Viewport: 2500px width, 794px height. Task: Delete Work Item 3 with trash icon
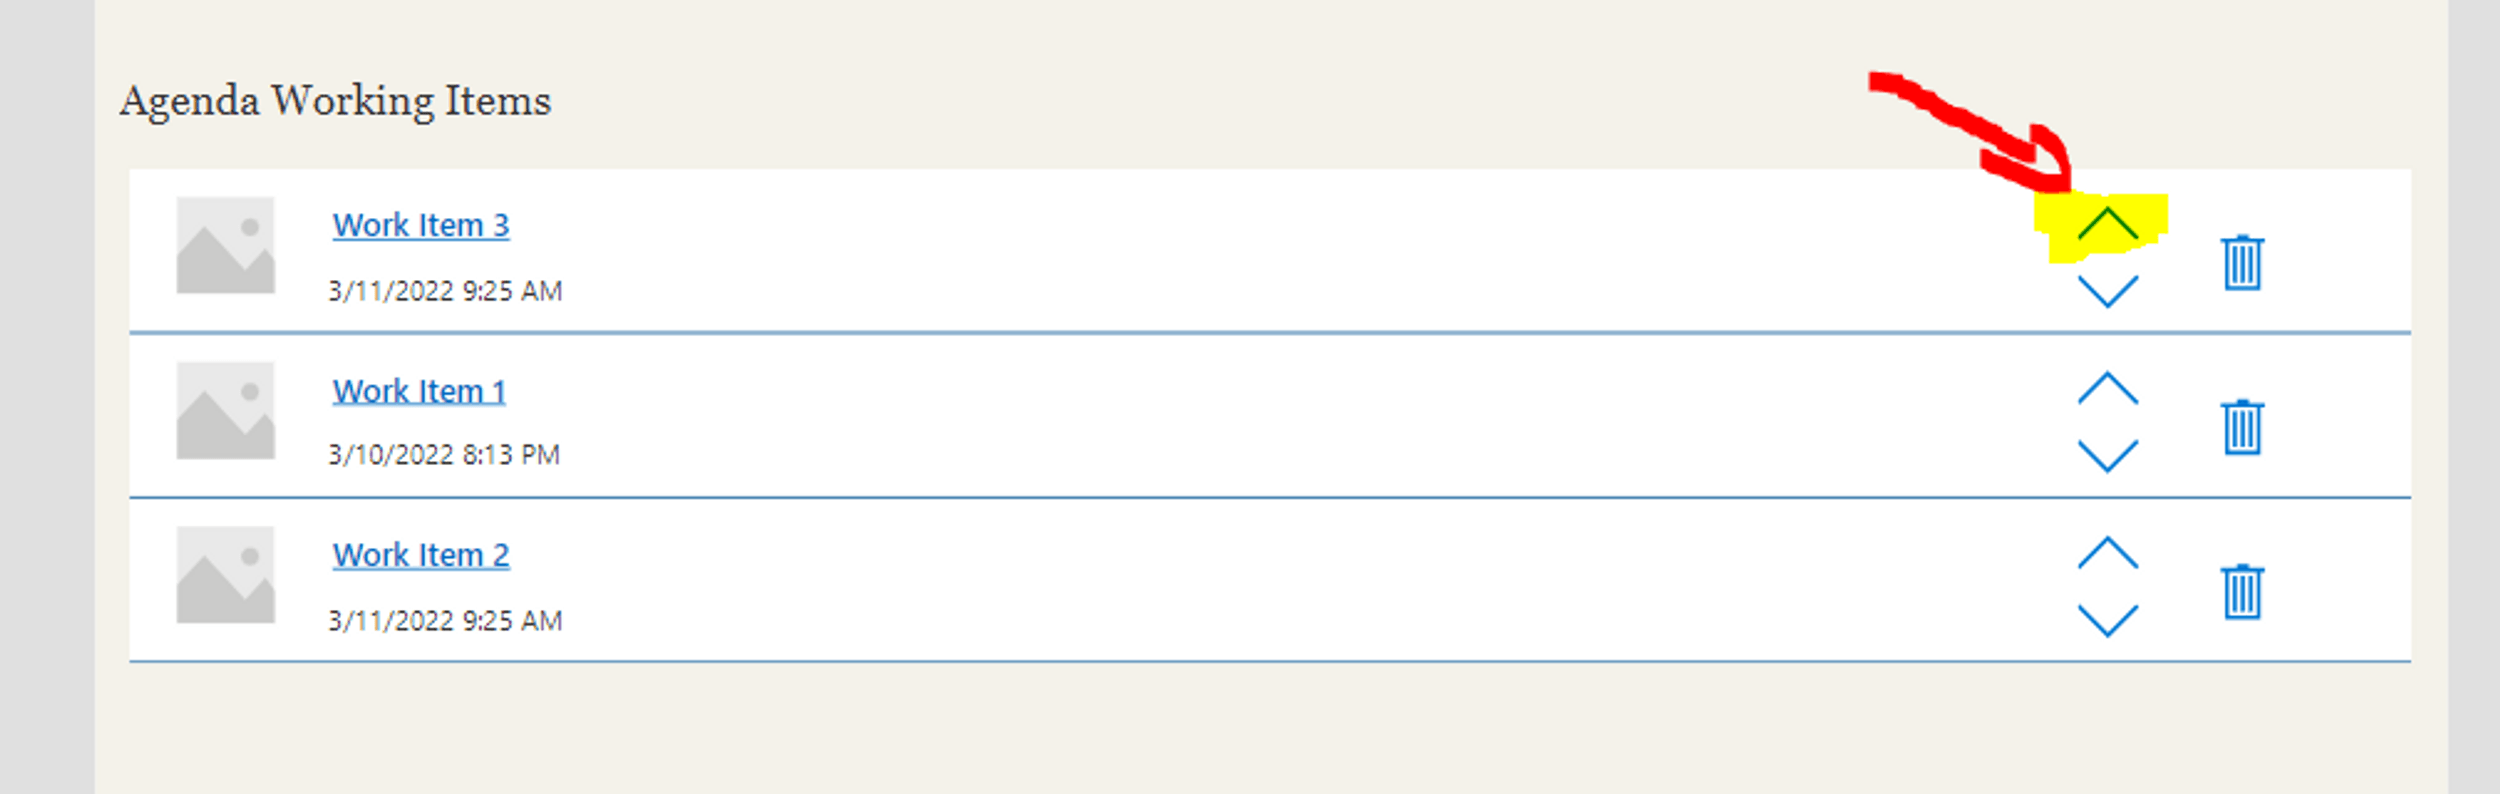pos(2242,263)
